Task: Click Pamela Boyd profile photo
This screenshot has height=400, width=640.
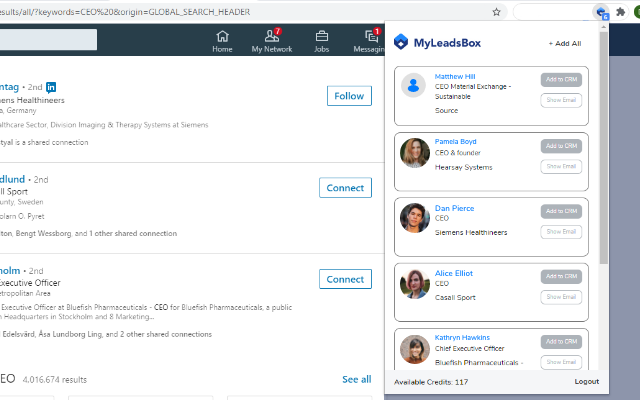Action: point(415,153)
